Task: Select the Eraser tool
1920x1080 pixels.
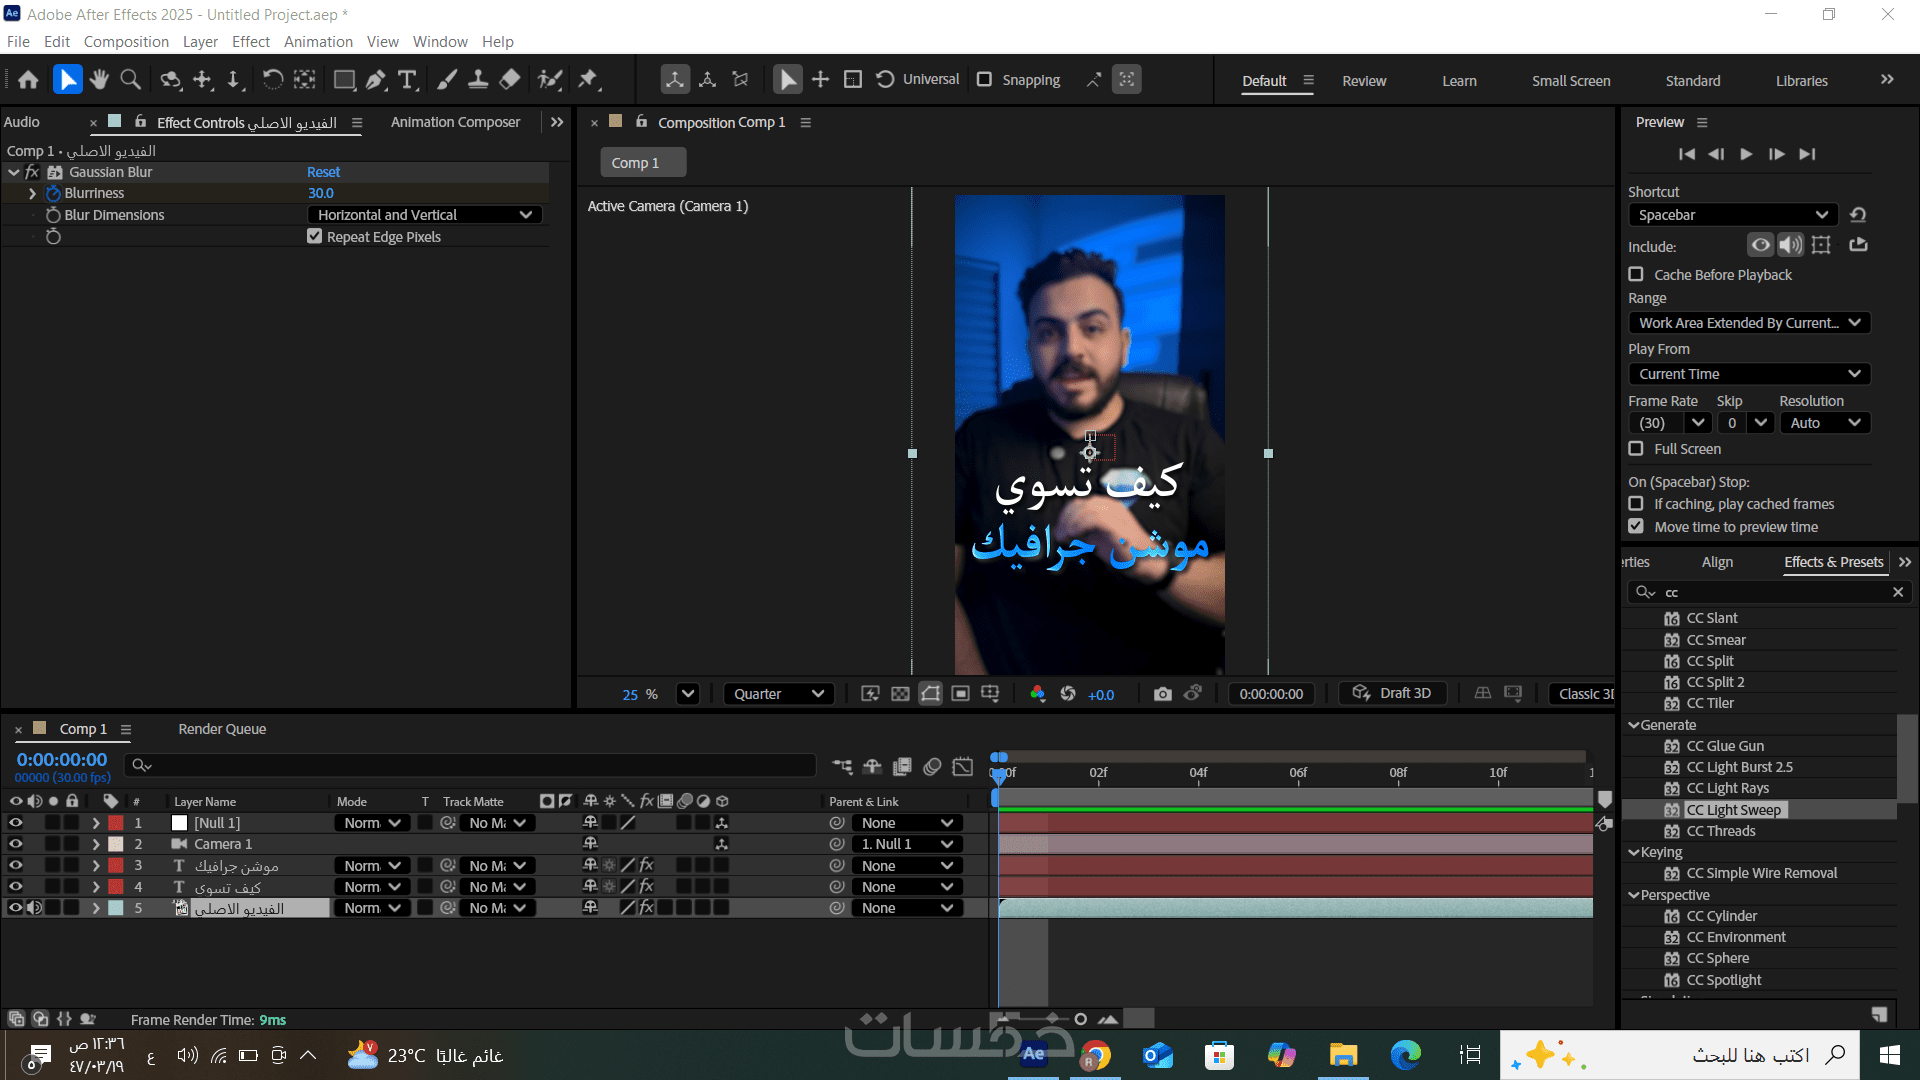Action: (x=510, y=80)
